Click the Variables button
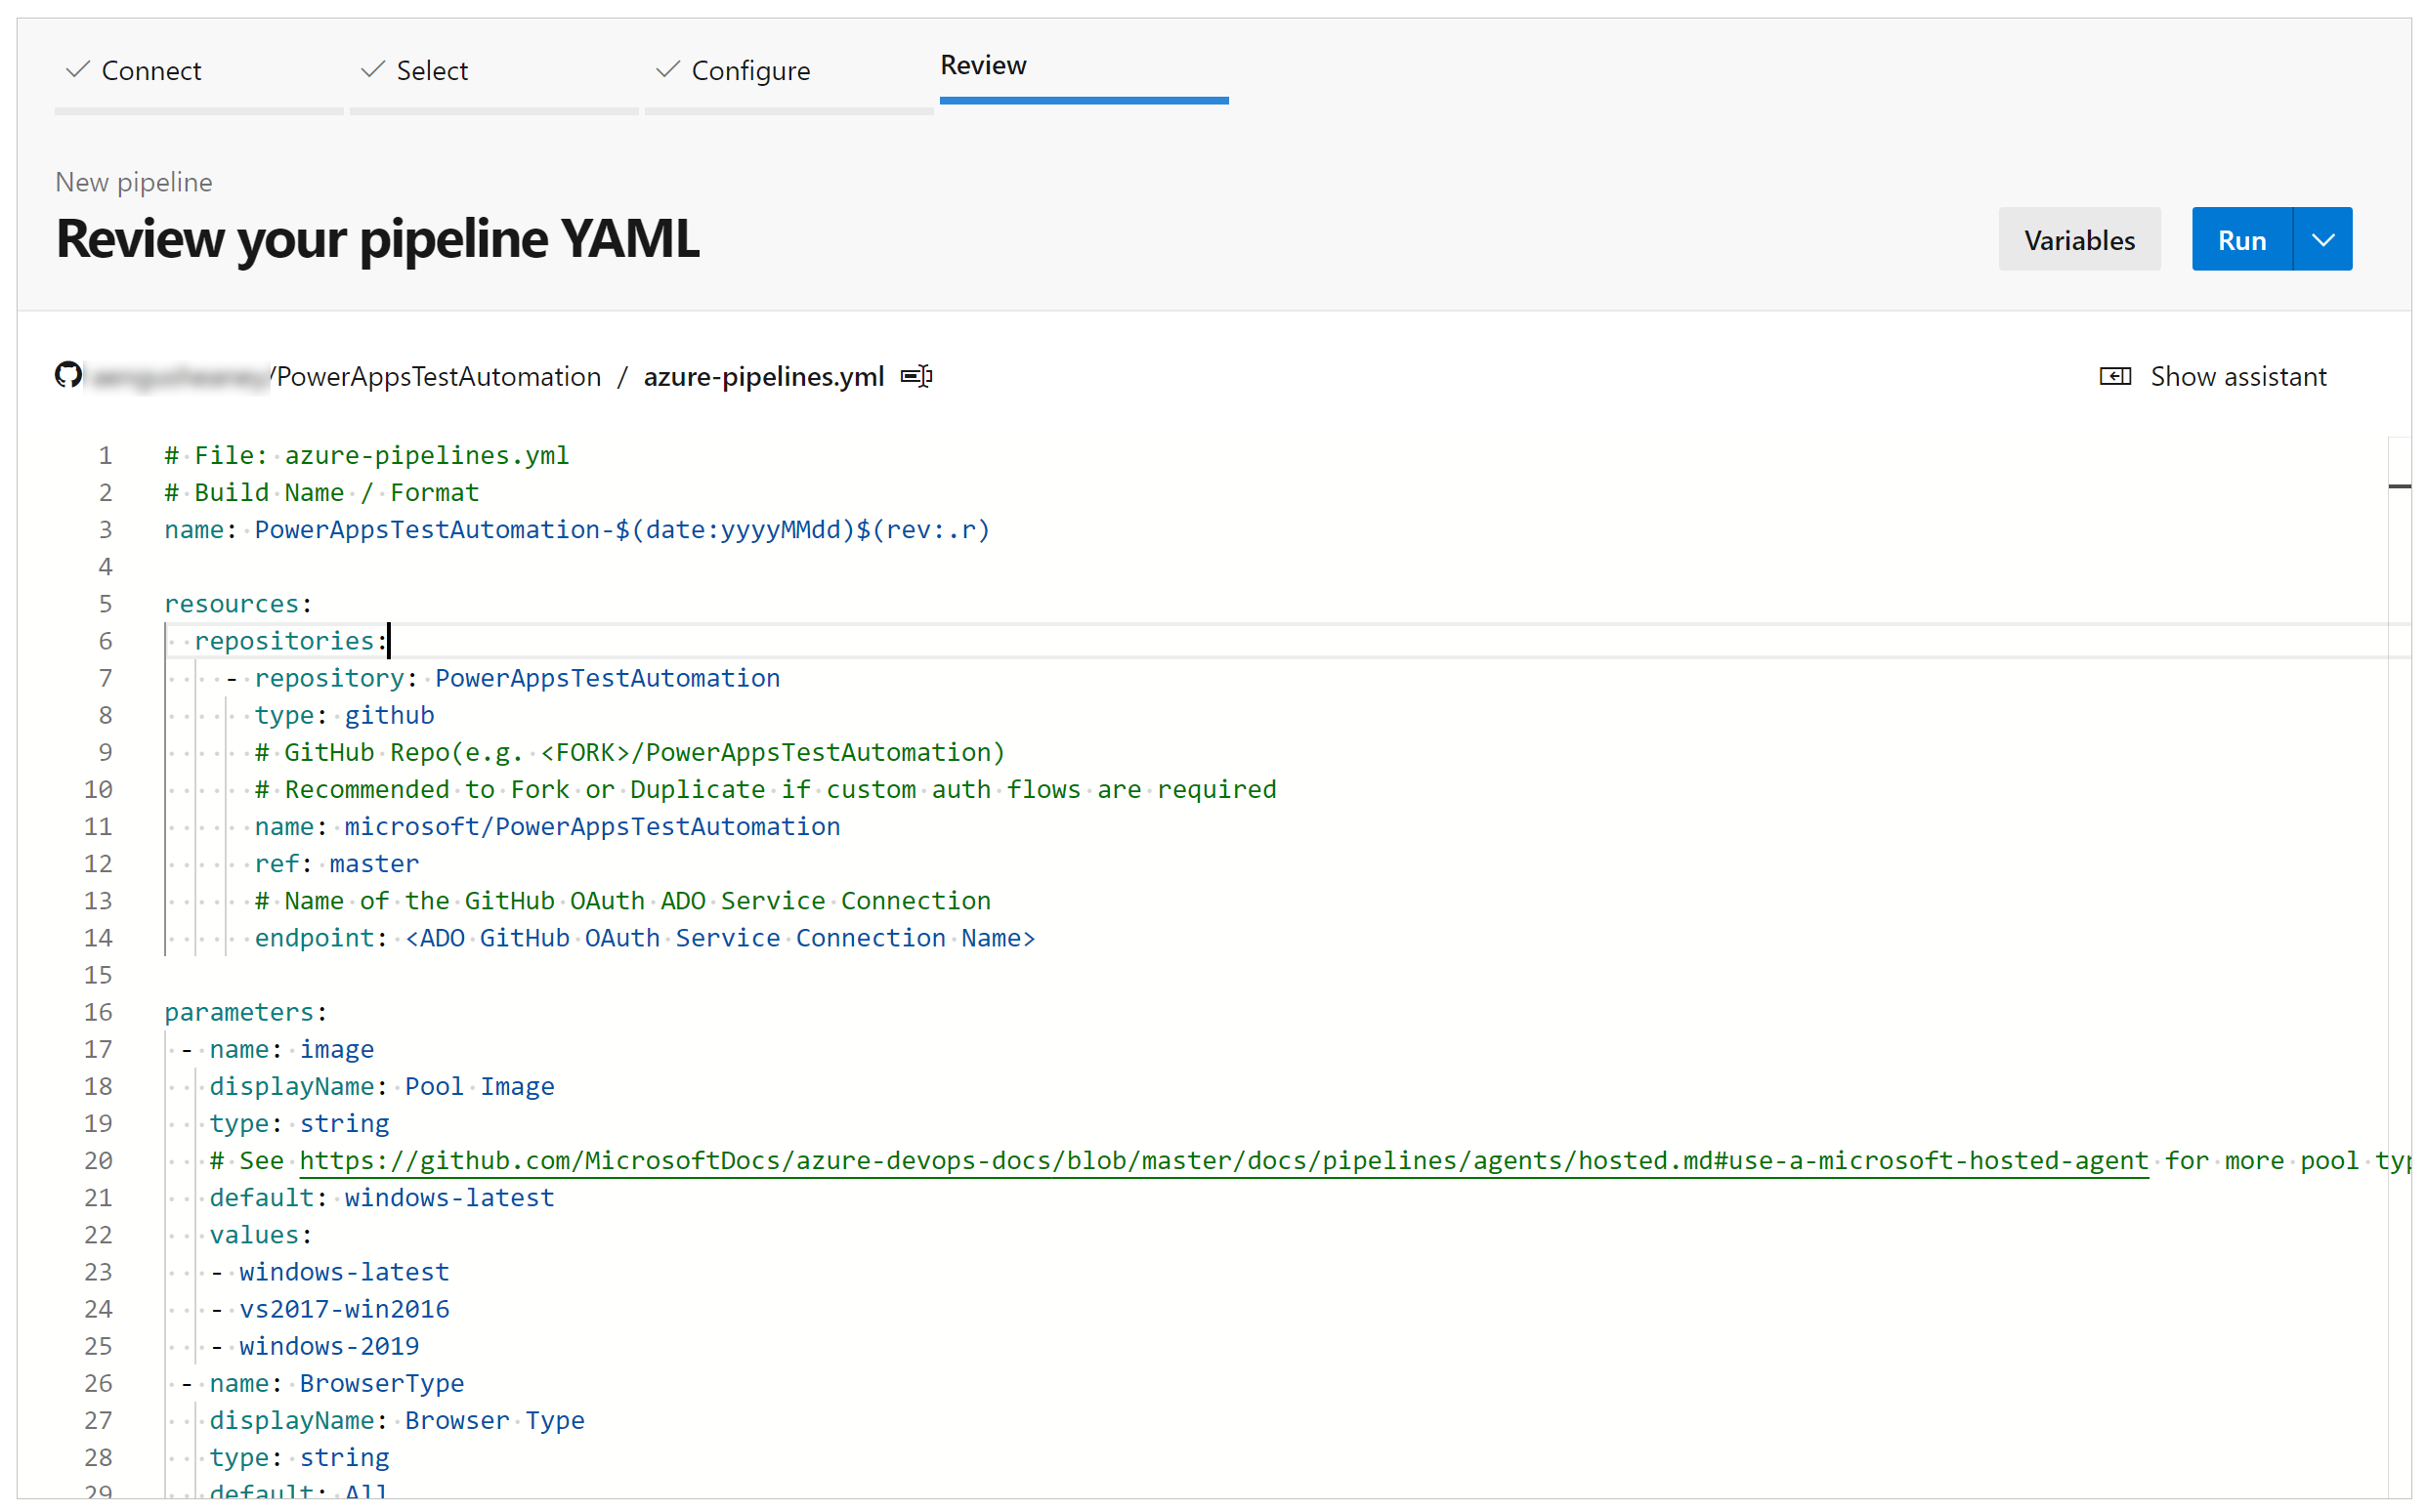Viewport: 2427px width, 1512px height. point(2080,240)
